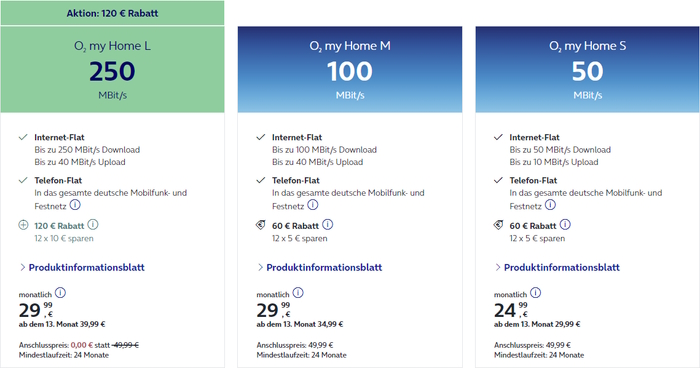
Task: Click Telefon-Flat checkmark in Home S
Action: click(498, 180)
